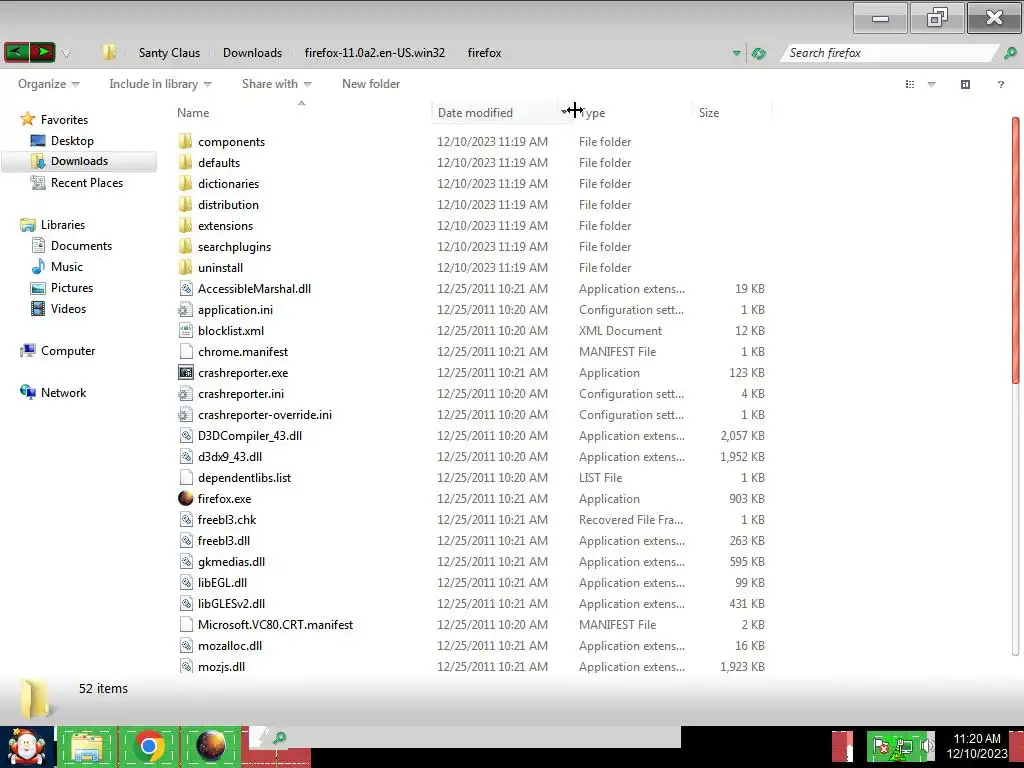Image resolution: width=1024 pixels, height=768 pixels.
Task: Click Santy Claus in the address path
Action: (x=169, y=53)
